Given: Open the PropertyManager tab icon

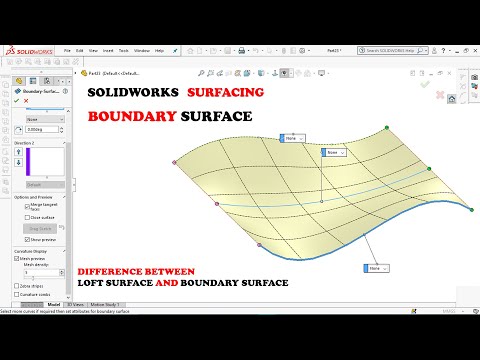Looking at the screenshot, I should (x=33, y=81).
